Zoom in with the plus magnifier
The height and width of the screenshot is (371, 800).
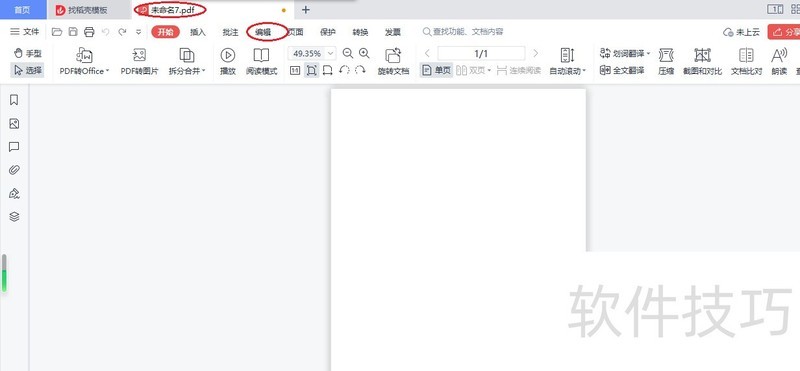coord(364,53)
